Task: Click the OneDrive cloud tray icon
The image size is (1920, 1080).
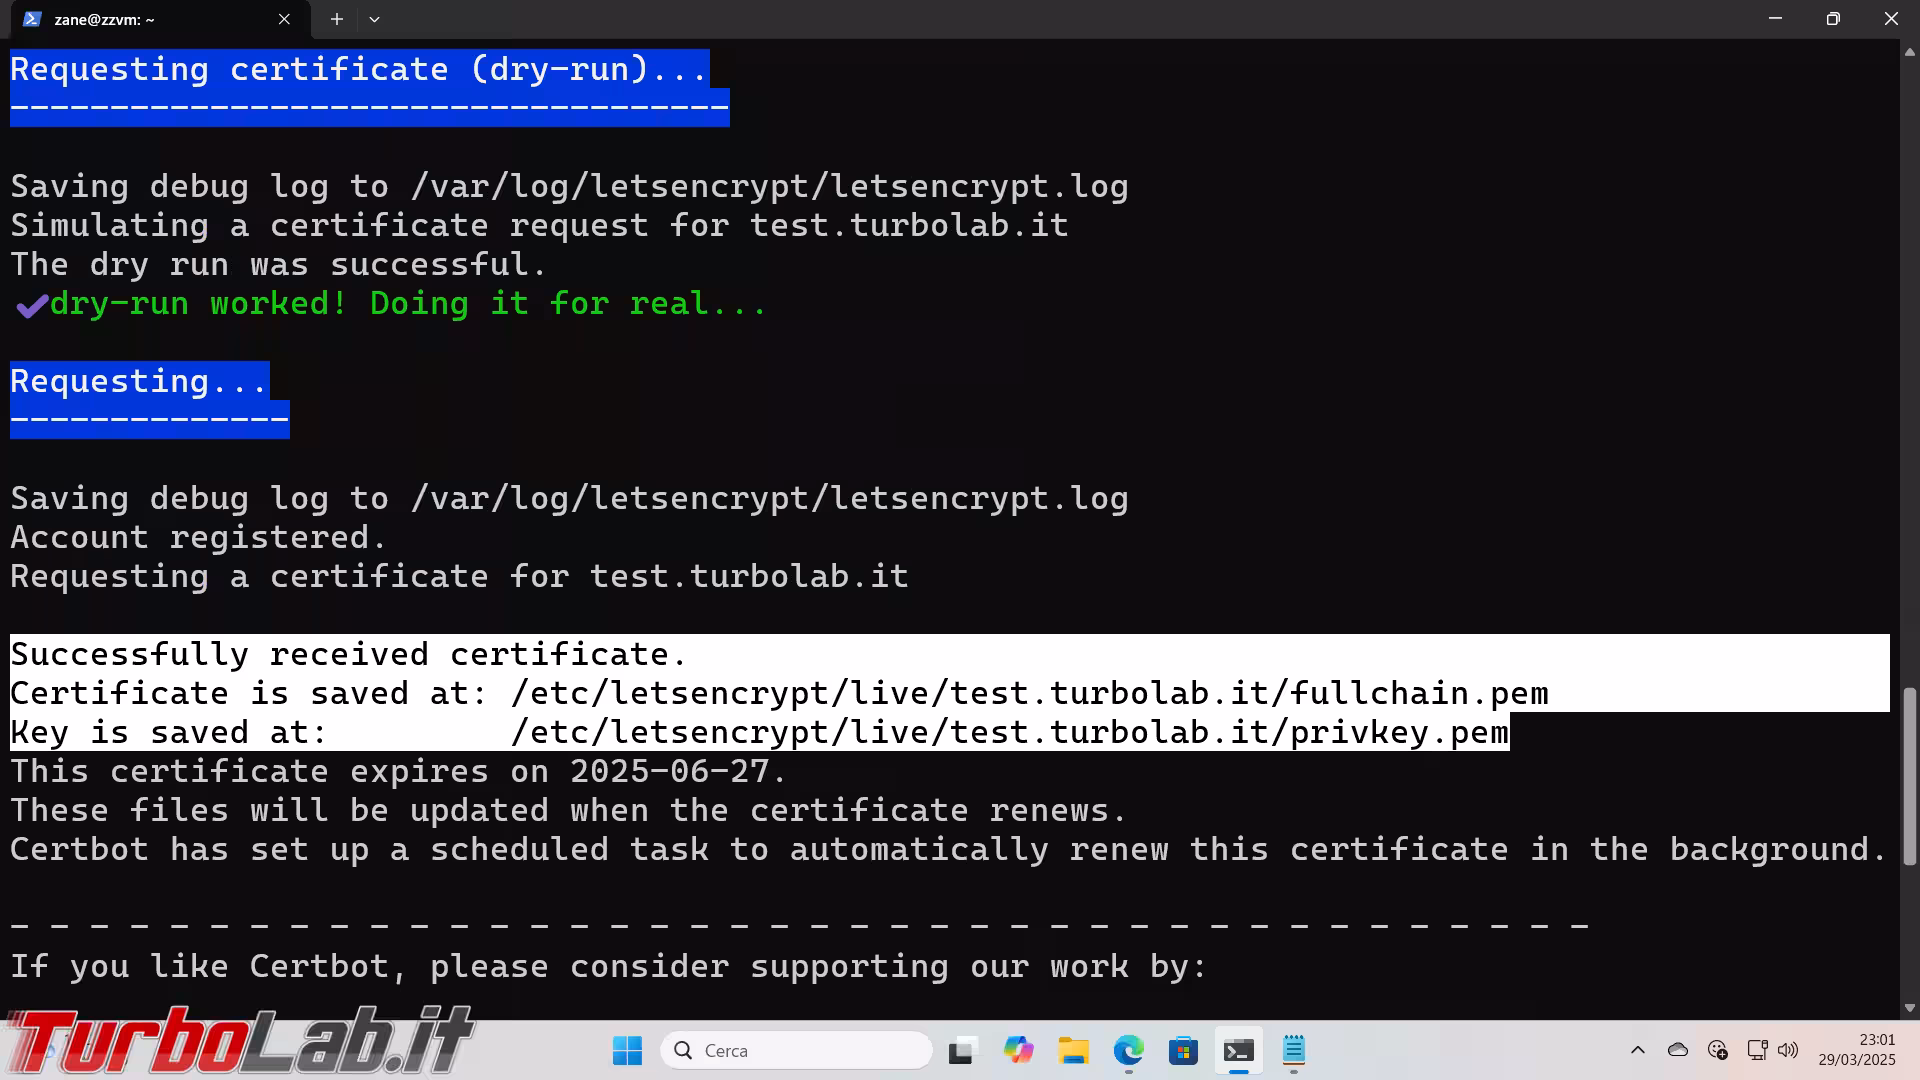Action: (x=1678, y=1050)
